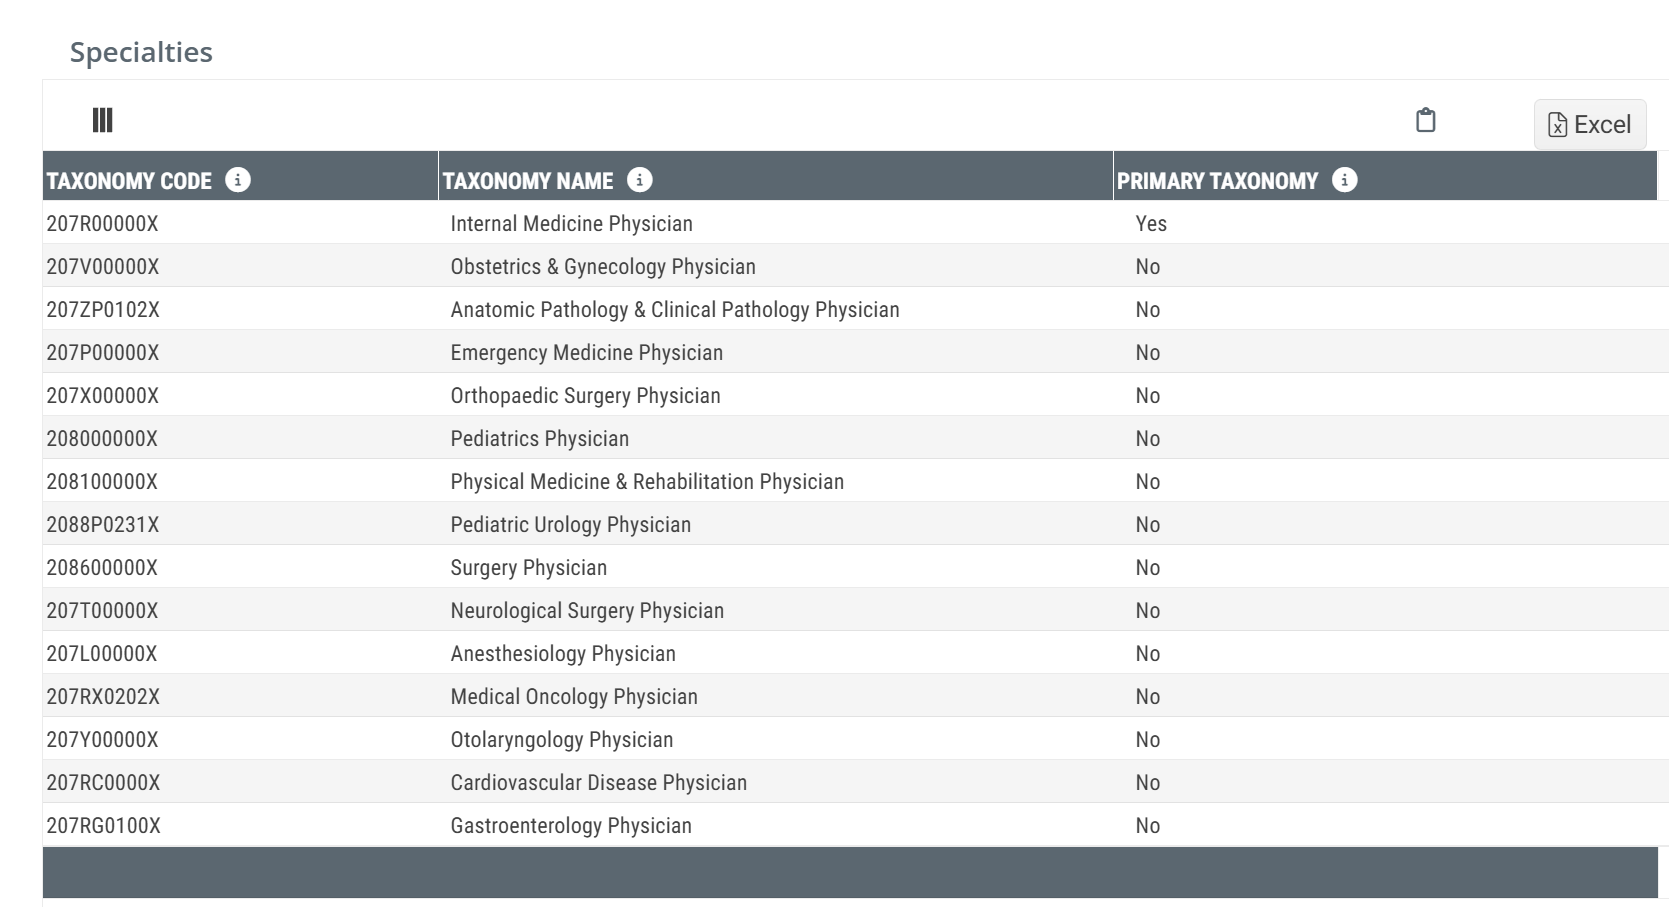The image size is (1669, 908).
Task: Sort by the Taxonomy Code column header
Action: pos(129,181)
